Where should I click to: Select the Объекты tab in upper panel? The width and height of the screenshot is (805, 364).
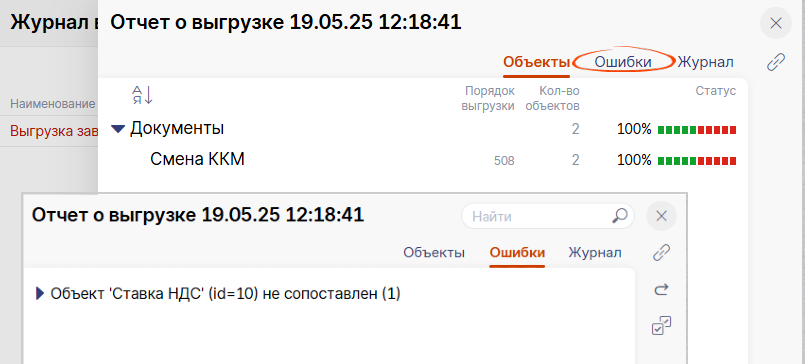click(536, 63)
